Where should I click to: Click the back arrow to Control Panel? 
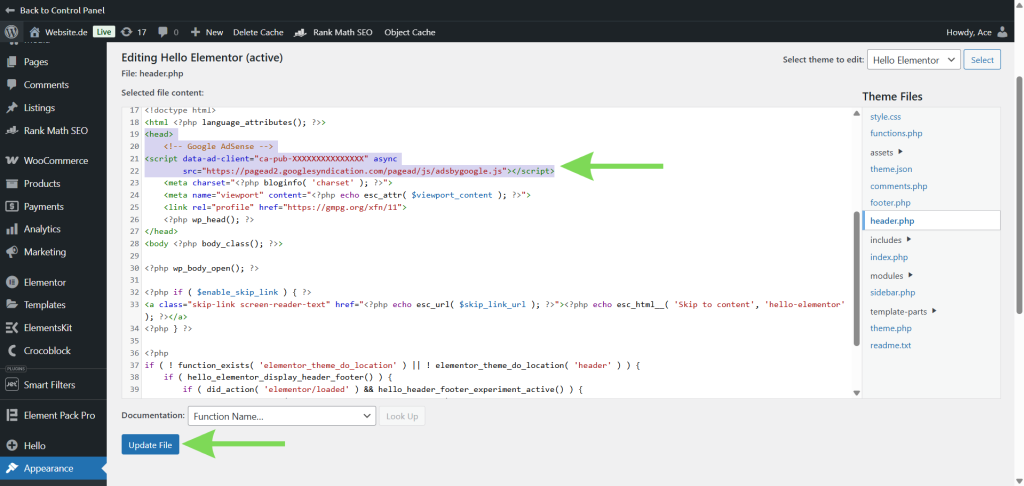[10, 10]
